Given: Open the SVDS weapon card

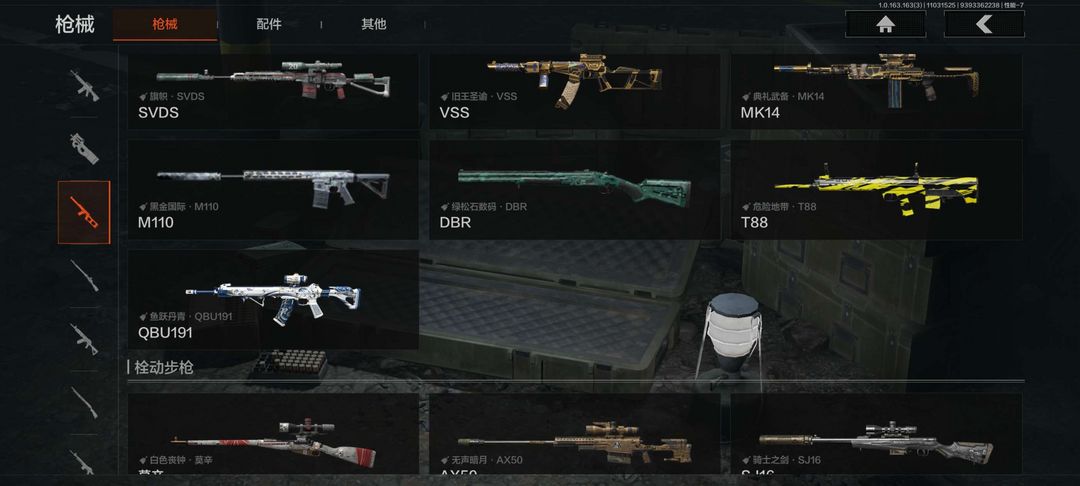Looking at the screenshot, I should pos(273,92).
